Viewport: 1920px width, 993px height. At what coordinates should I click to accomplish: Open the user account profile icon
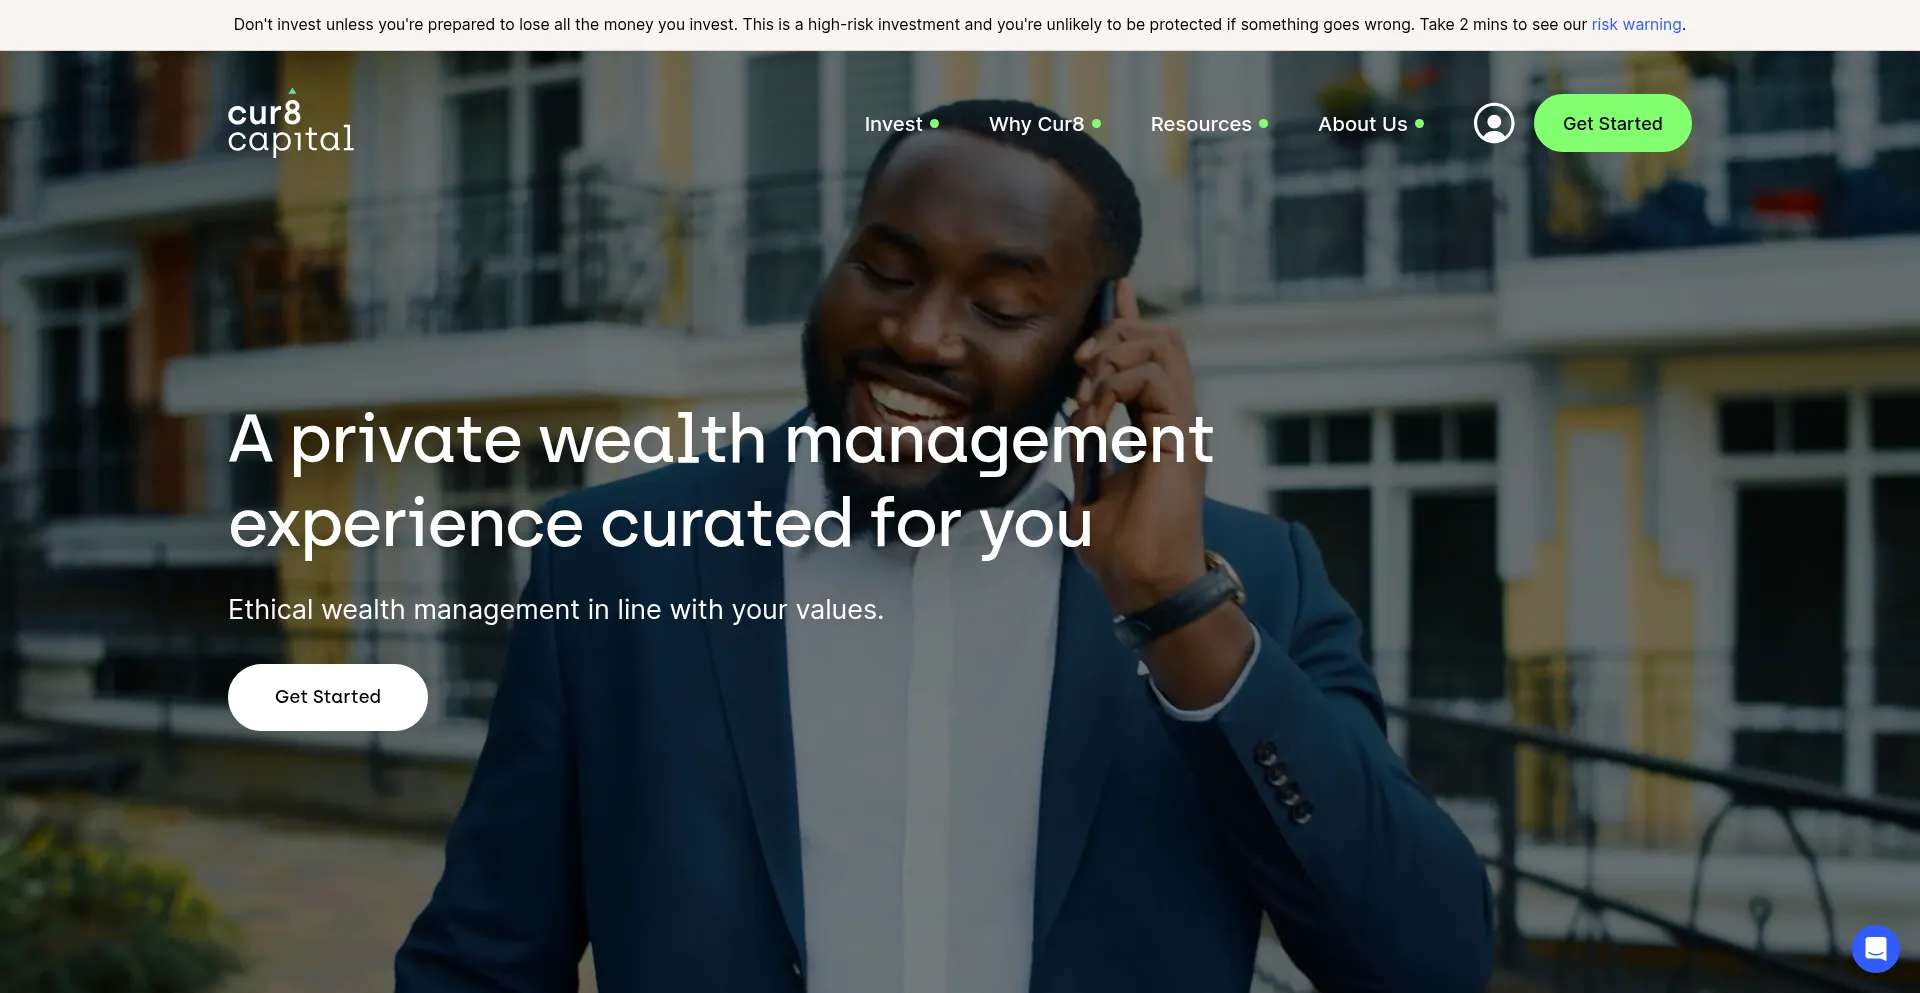tap(1493, 123)
